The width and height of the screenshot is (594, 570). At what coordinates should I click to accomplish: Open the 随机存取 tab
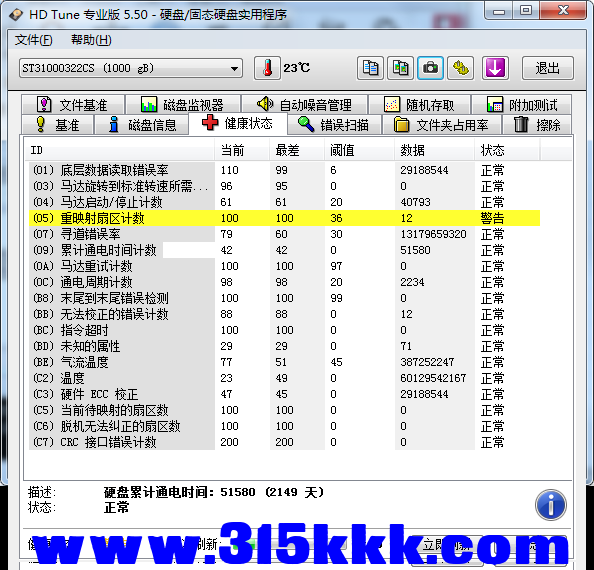tap(419, 105)
